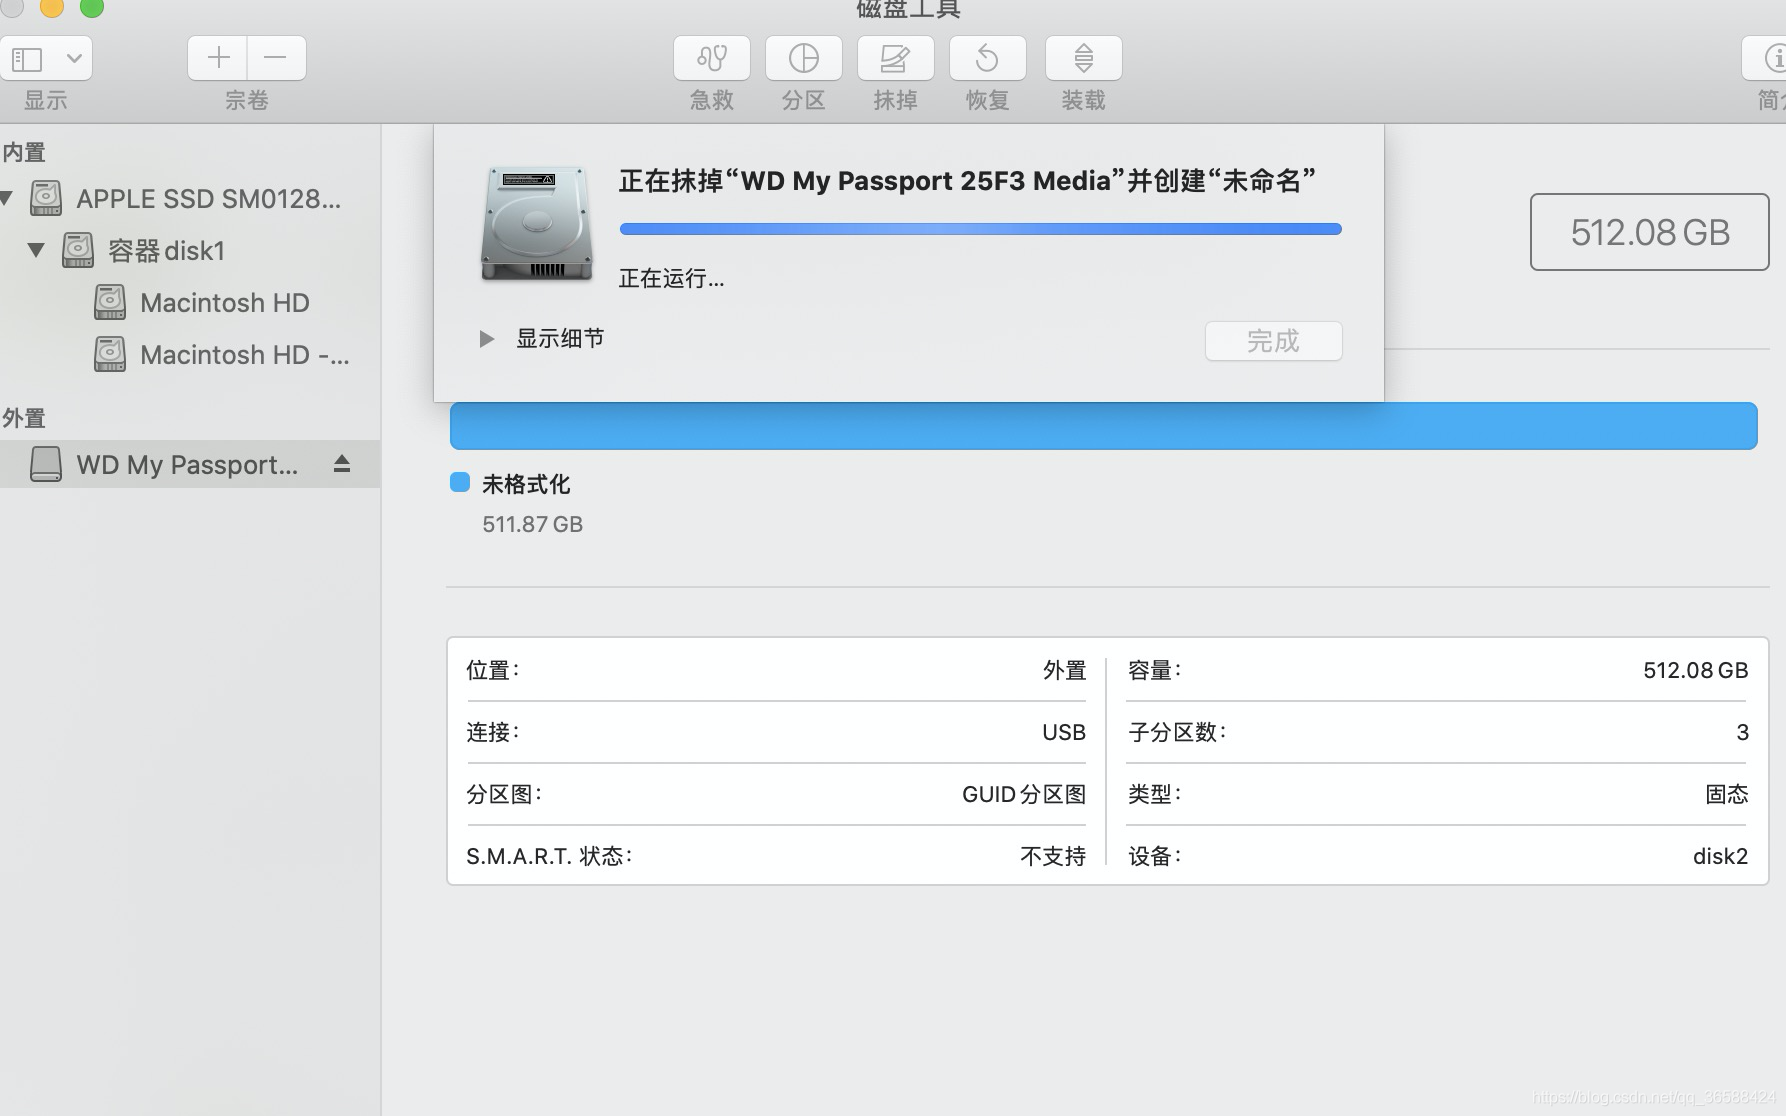Collapse the 容器 disk1 container
This screenshot has width=1786, height=1116.
[x=36, y=250]
